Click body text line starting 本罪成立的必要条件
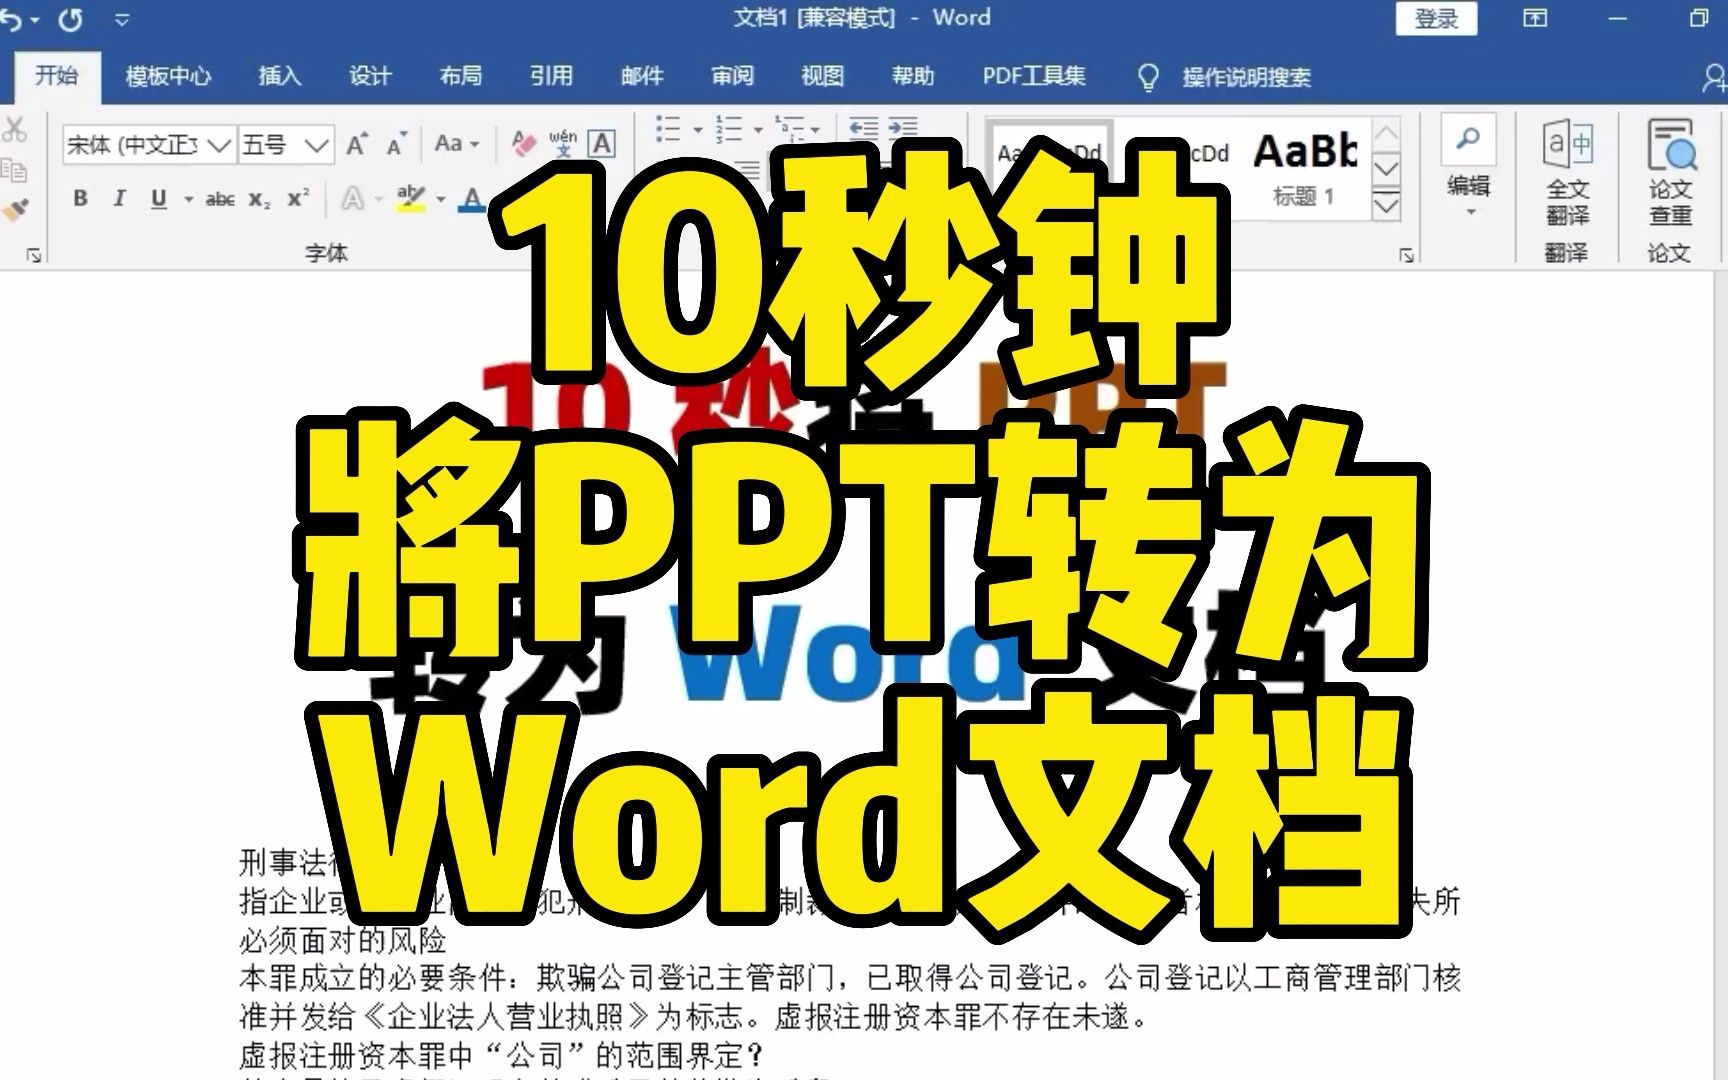Screen dimensions: 1728x1080 point(850,978)
